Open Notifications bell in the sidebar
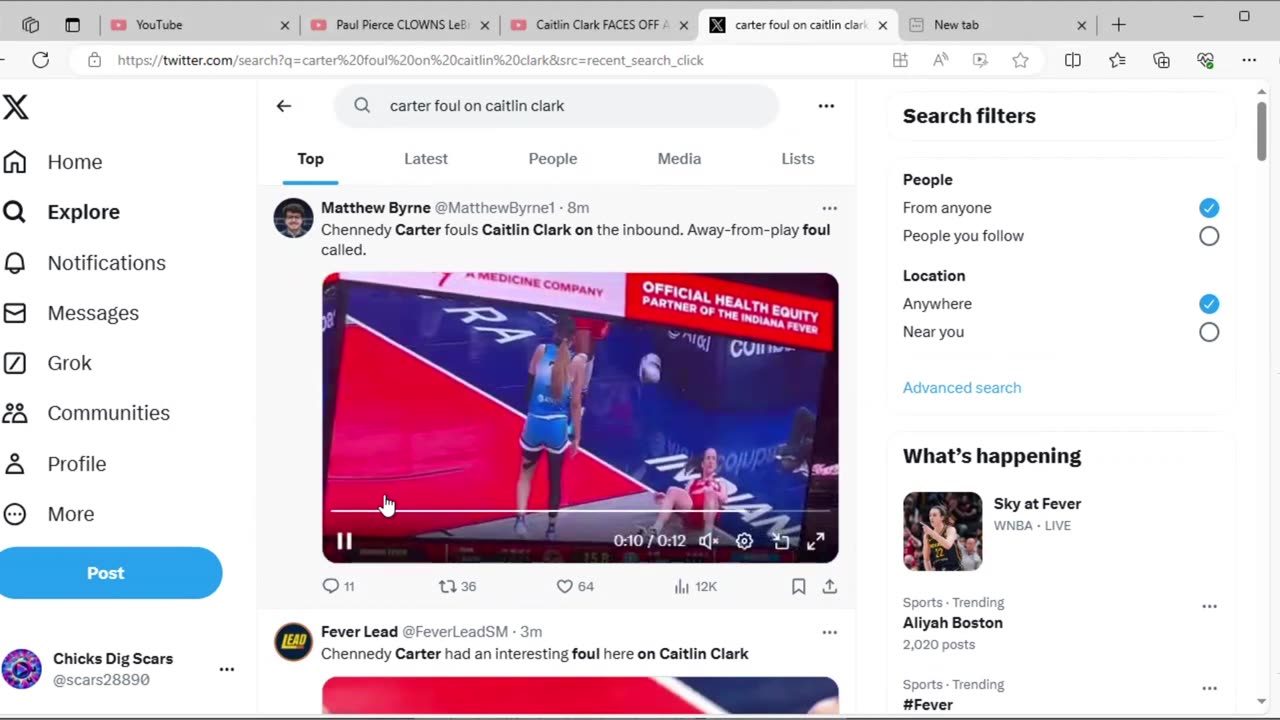The image size is (1280, 720). (x=84, y=263)
